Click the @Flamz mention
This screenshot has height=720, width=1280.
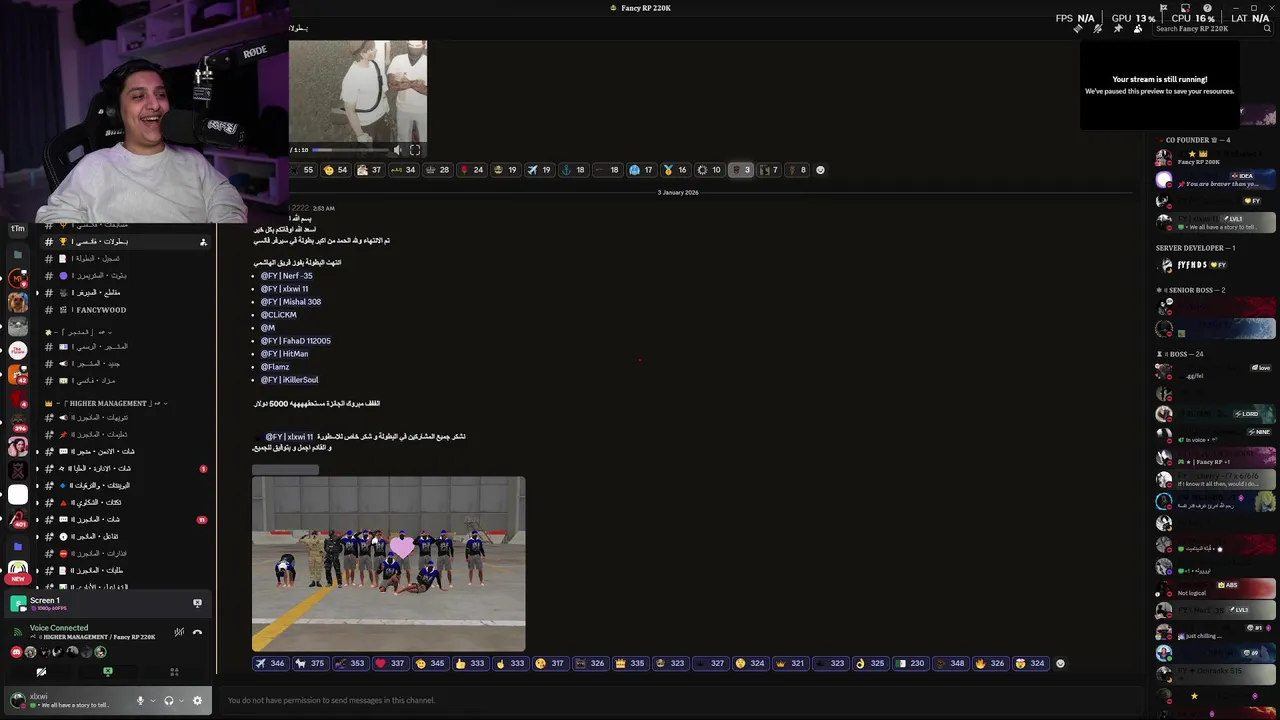point(274,367)
